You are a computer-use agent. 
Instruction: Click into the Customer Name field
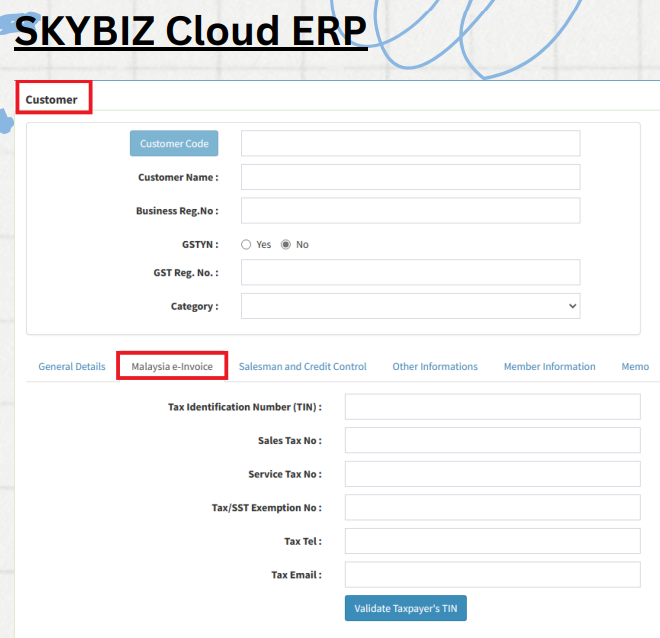tap(410, 177)
